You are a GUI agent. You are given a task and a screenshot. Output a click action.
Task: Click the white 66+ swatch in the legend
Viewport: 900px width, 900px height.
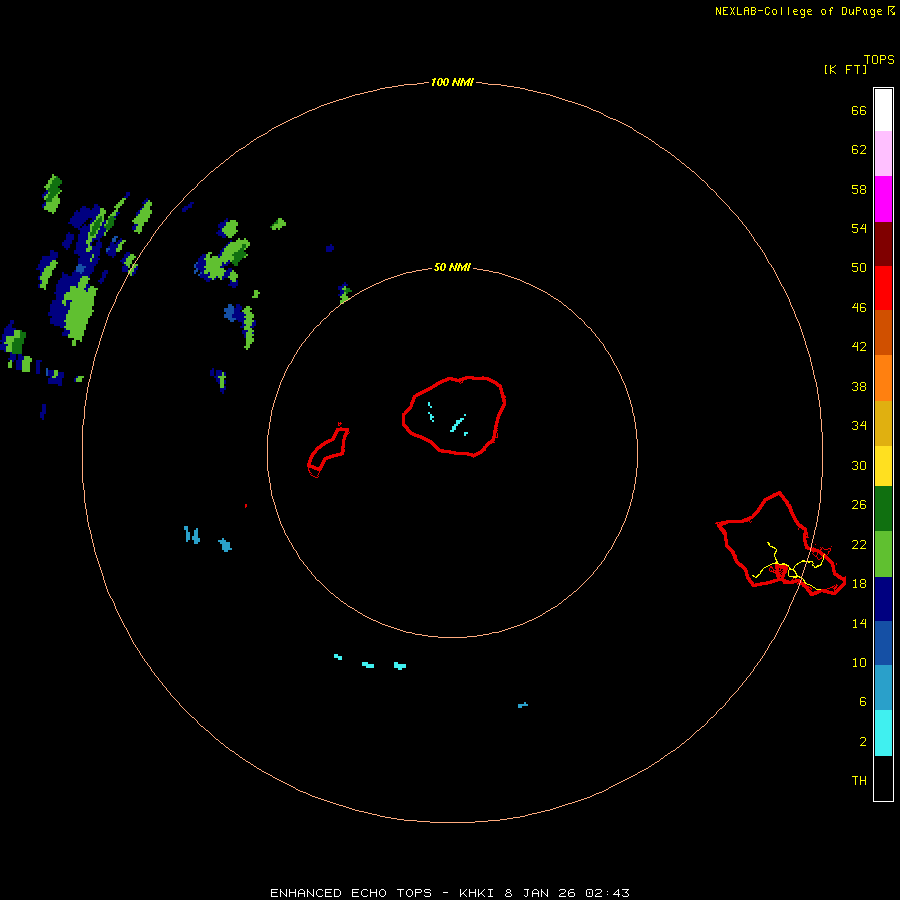coord(883,110)
